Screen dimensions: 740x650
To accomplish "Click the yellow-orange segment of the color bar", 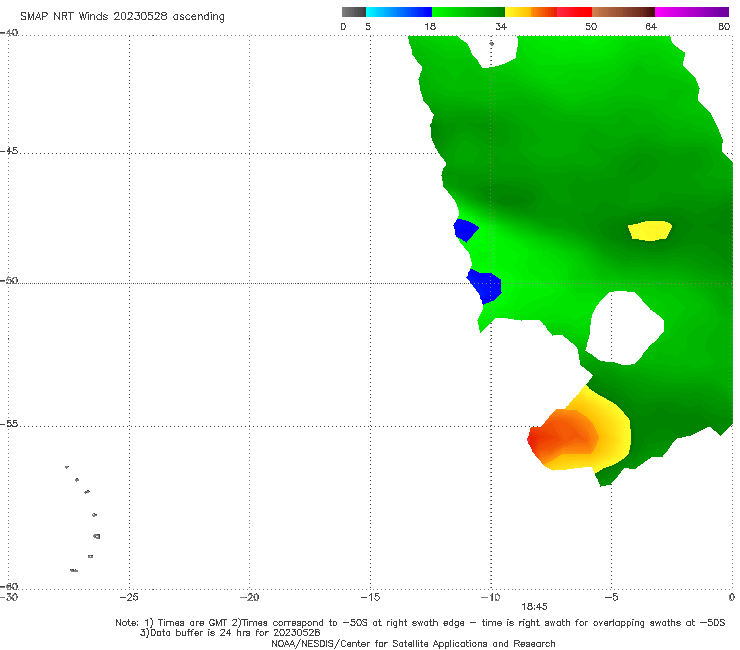I will pos(530,12).
